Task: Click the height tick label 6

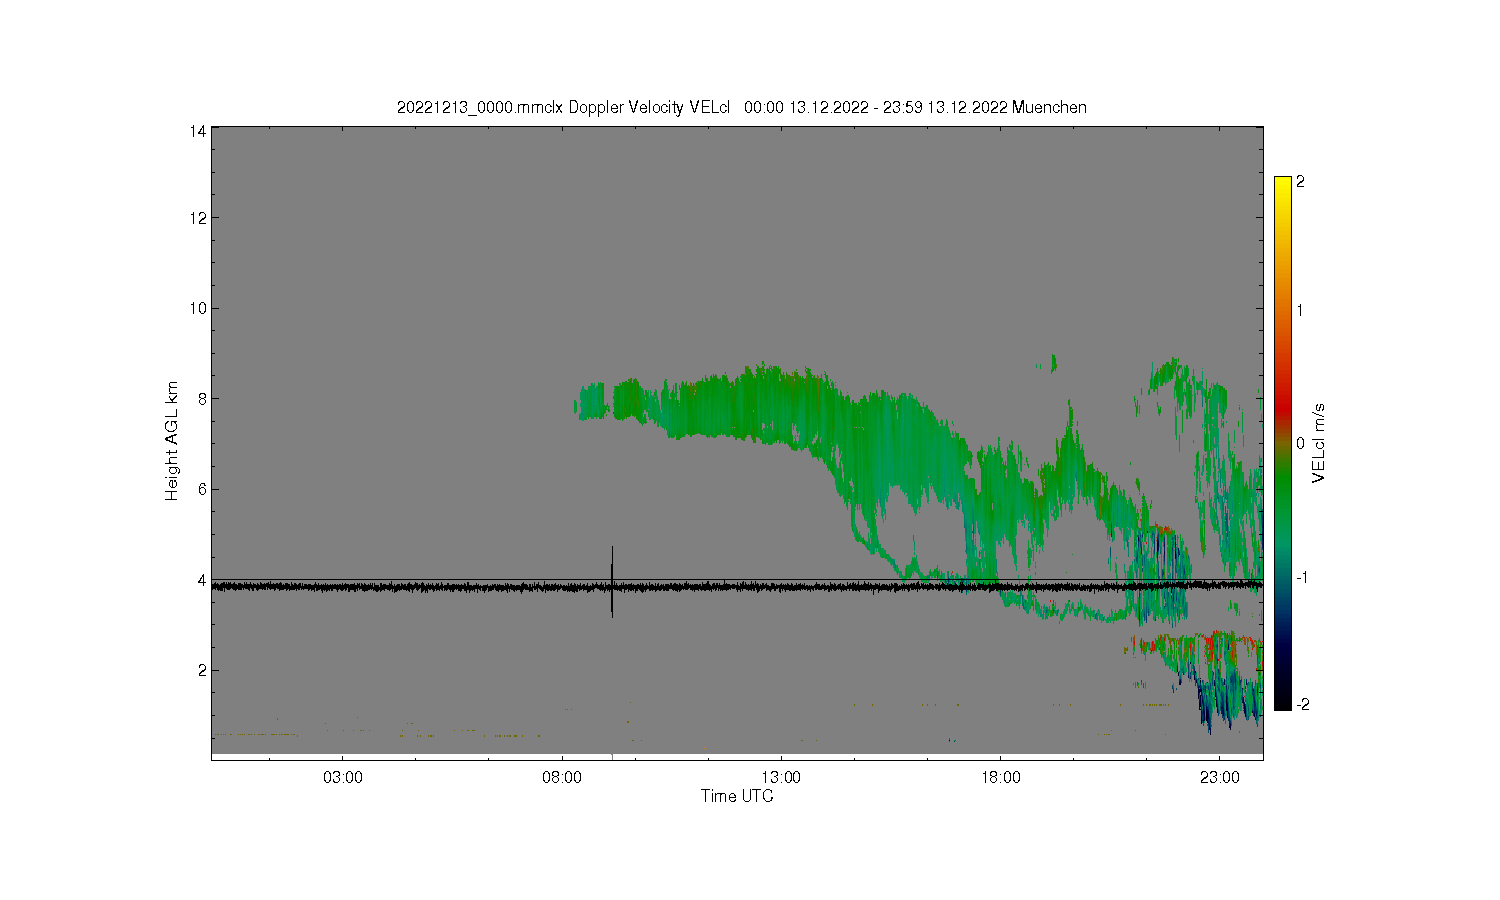Action: [202, 489]
